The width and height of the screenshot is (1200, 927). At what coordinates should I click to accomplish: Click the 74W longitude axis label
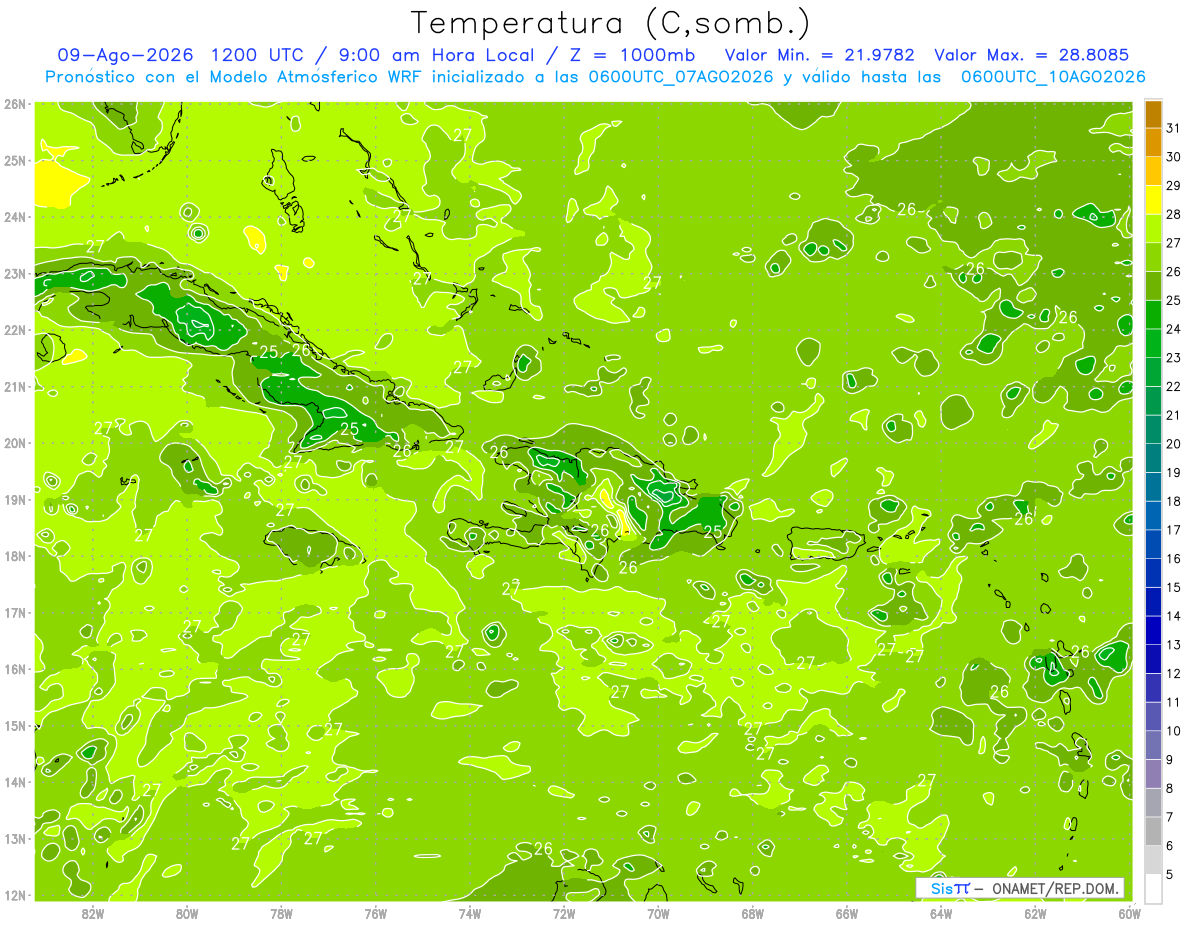(x=469, y=913)
